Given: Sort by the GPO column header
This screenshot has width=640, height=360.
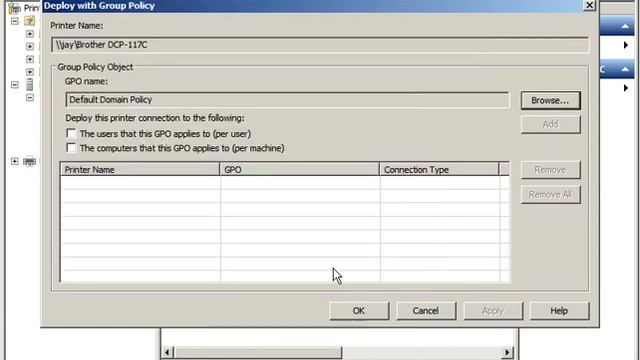Looking at the screenshot, I should 300,169.
